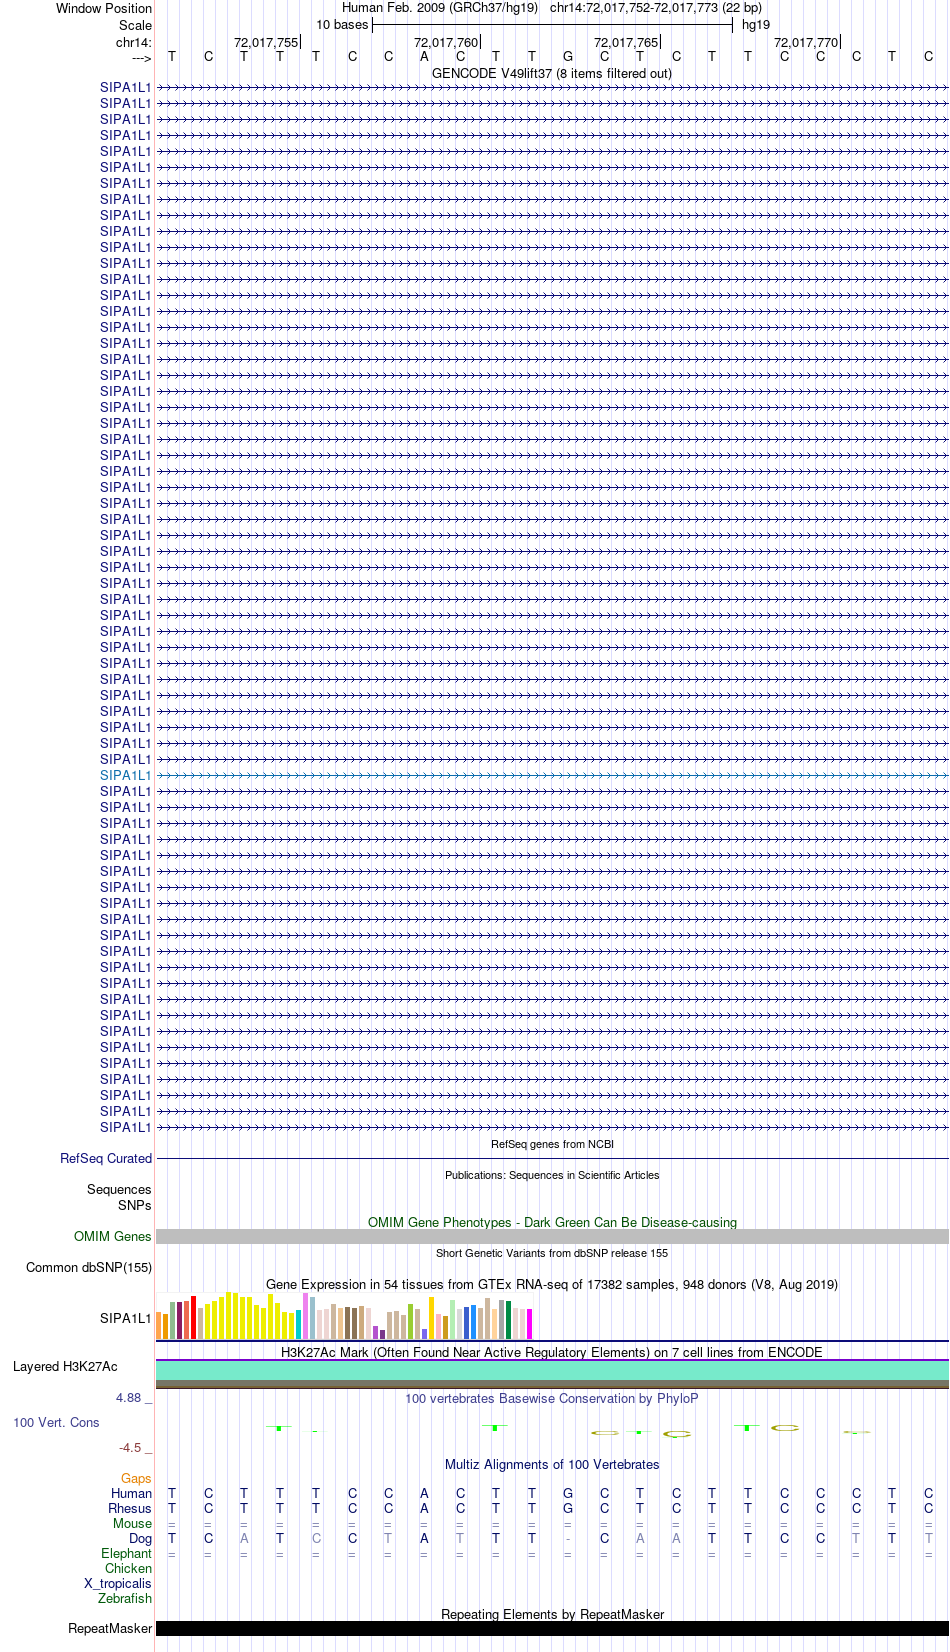Viewport: 950px width, 1652px height.
Task: Click the 'OMIM Genes' track label
Action: coord(113,1236)
